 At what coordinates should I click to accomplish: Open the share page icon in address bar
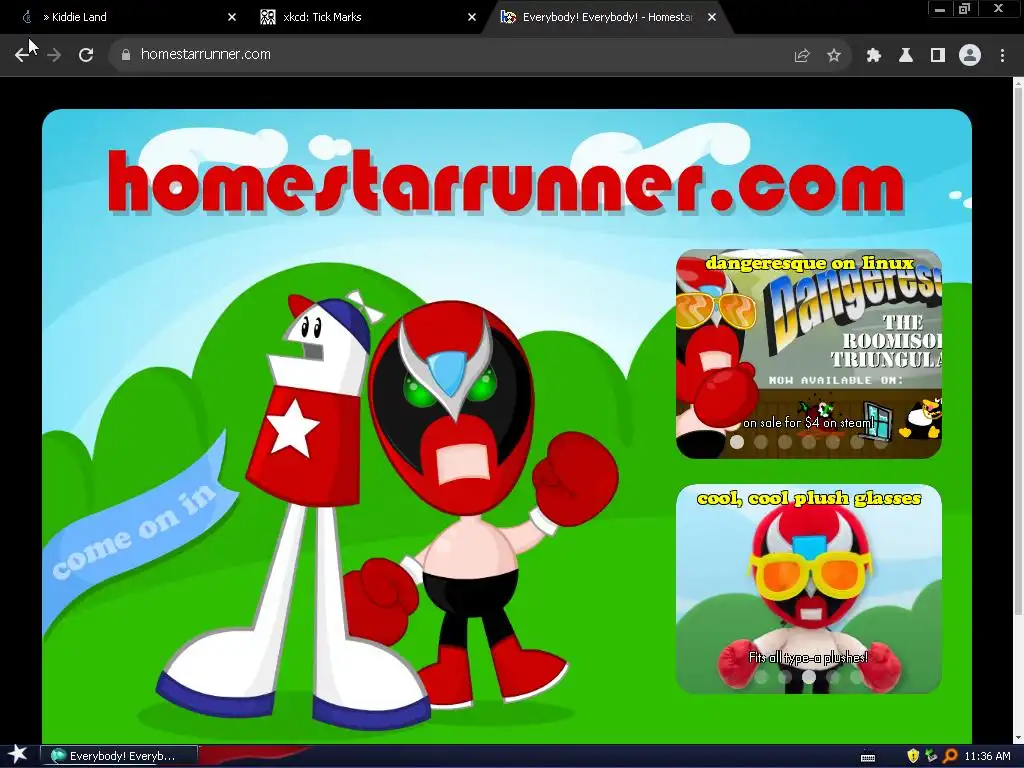801,56
